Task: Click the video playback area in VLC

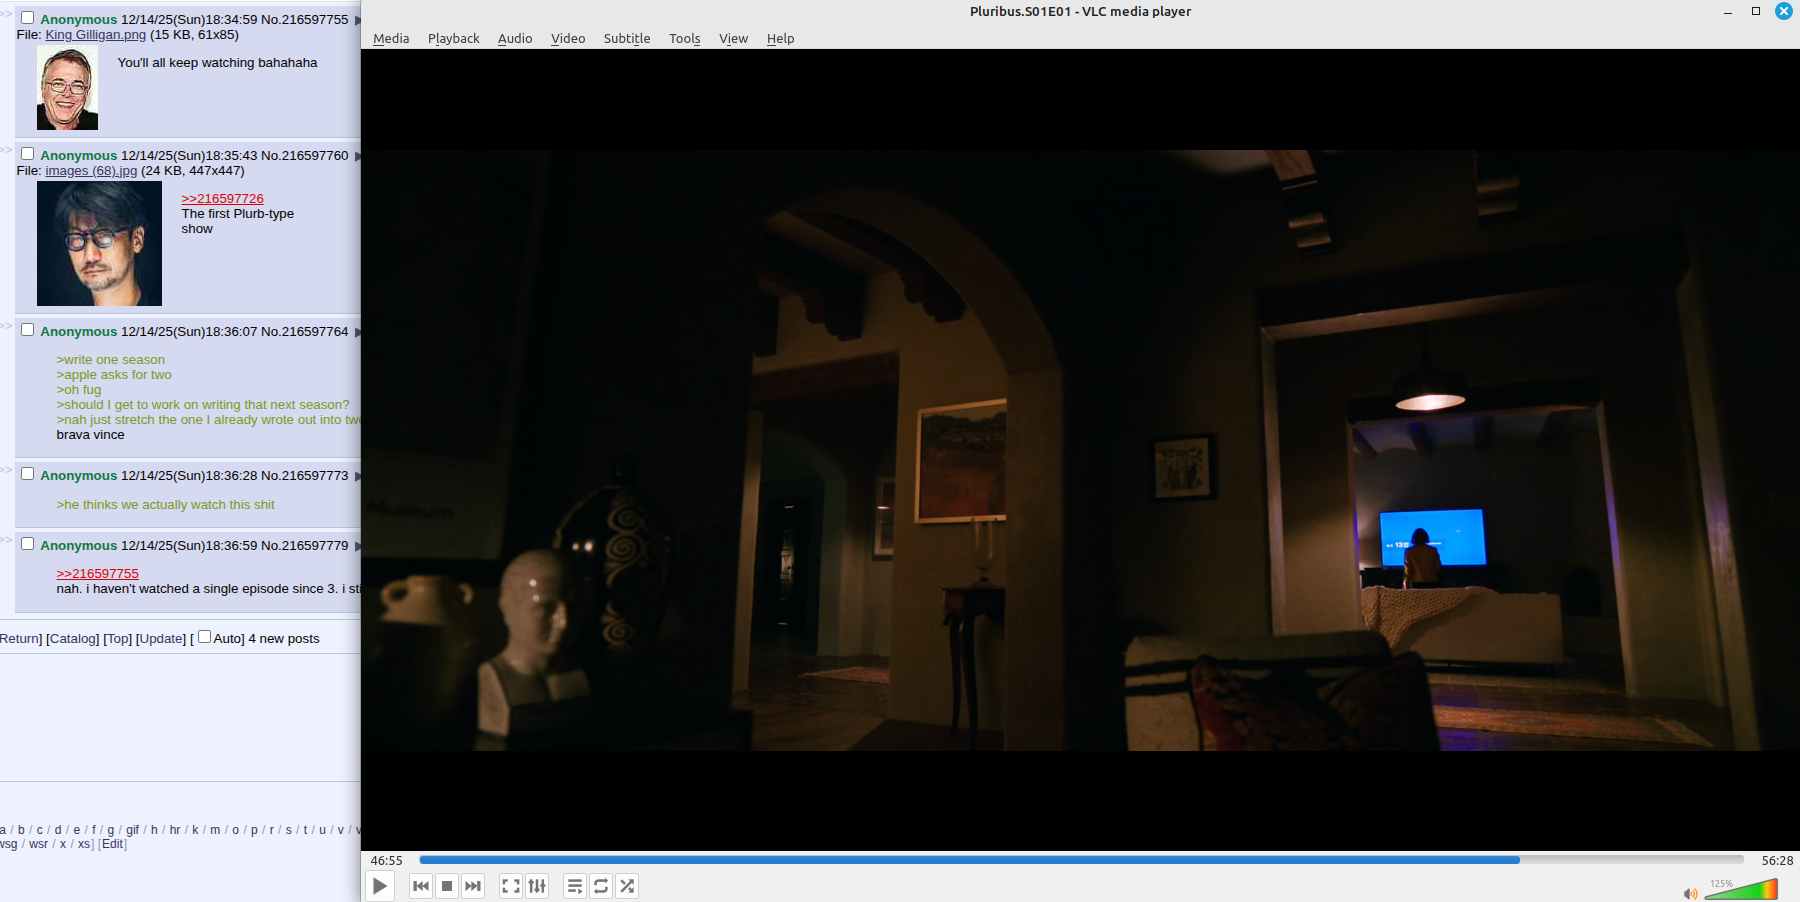Action: 1080,450
